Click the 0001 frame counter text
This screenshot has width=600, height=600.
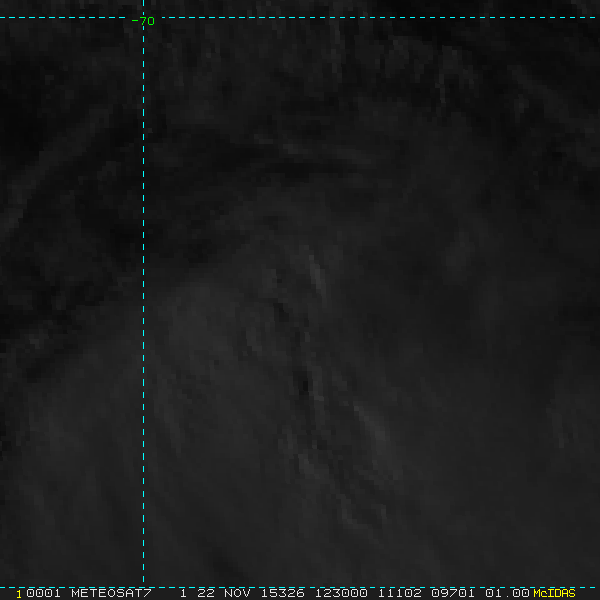(43, 593)
